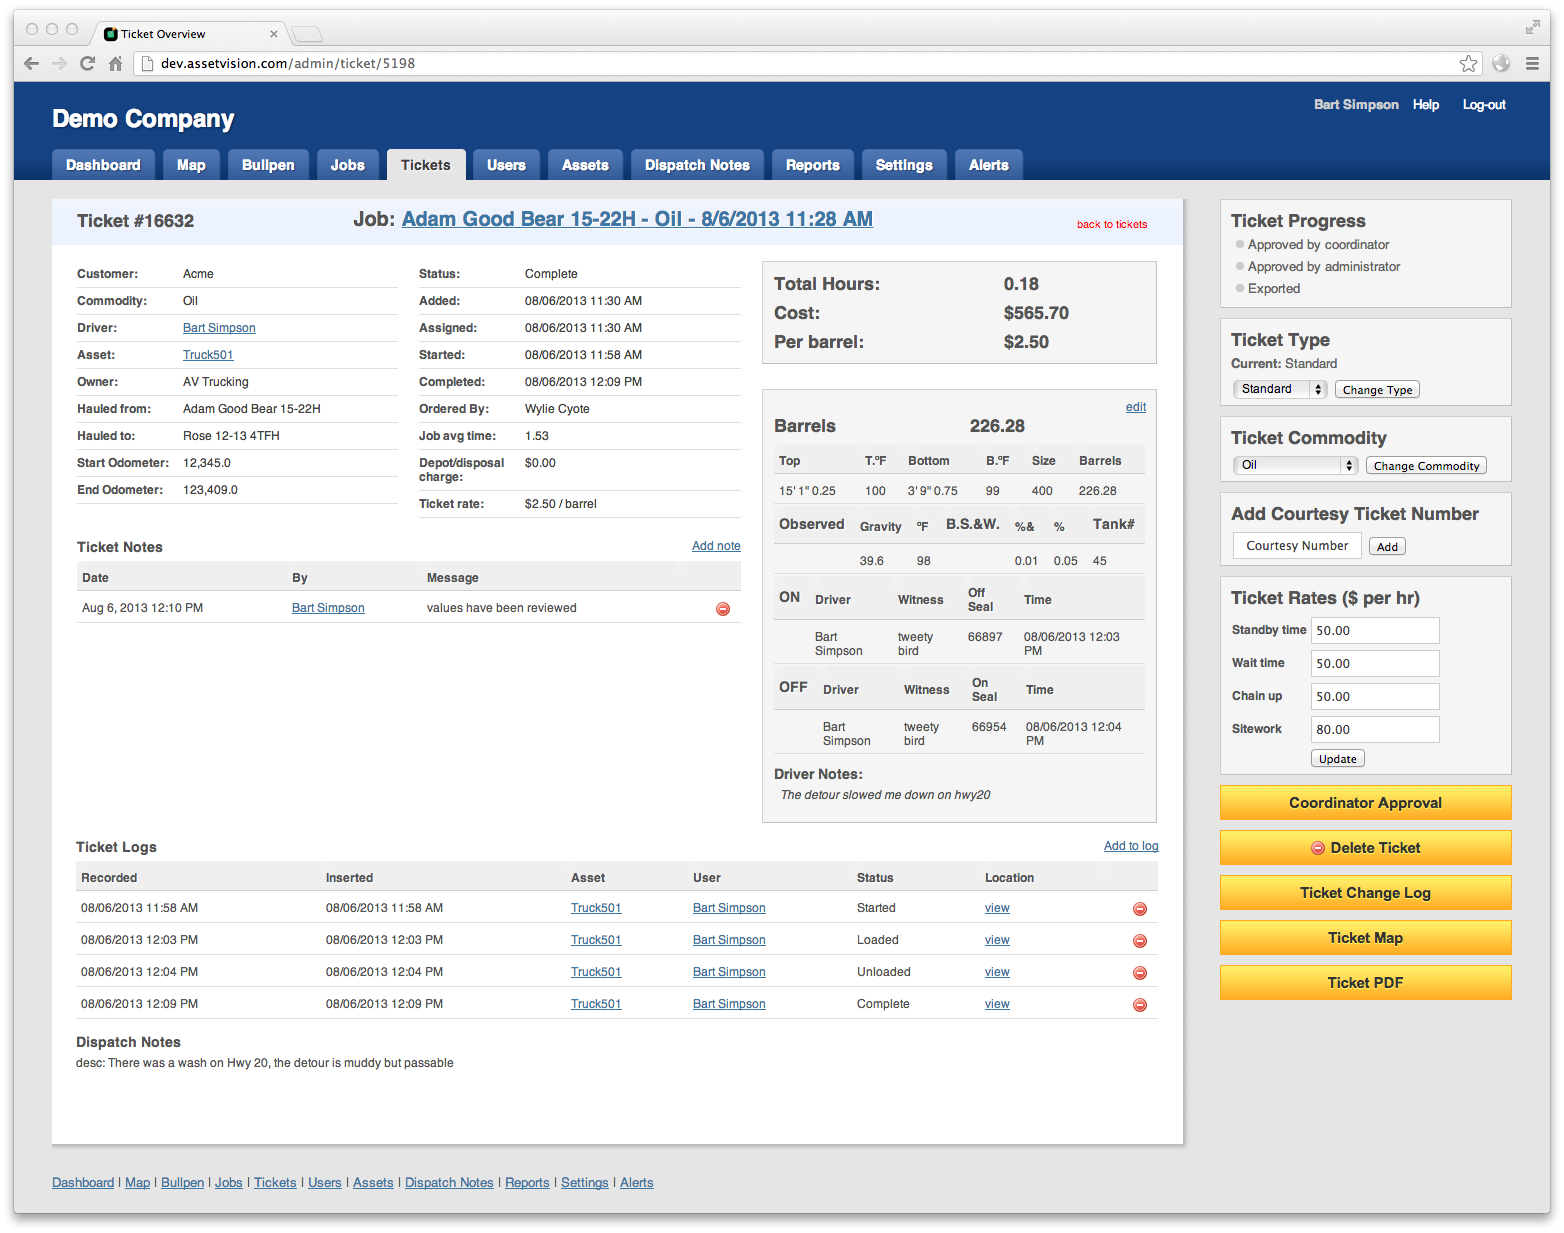Screen dimensions: 1564x1233
Task: Open Truck501 link in the Loaded log row
Action: (596, 940)
